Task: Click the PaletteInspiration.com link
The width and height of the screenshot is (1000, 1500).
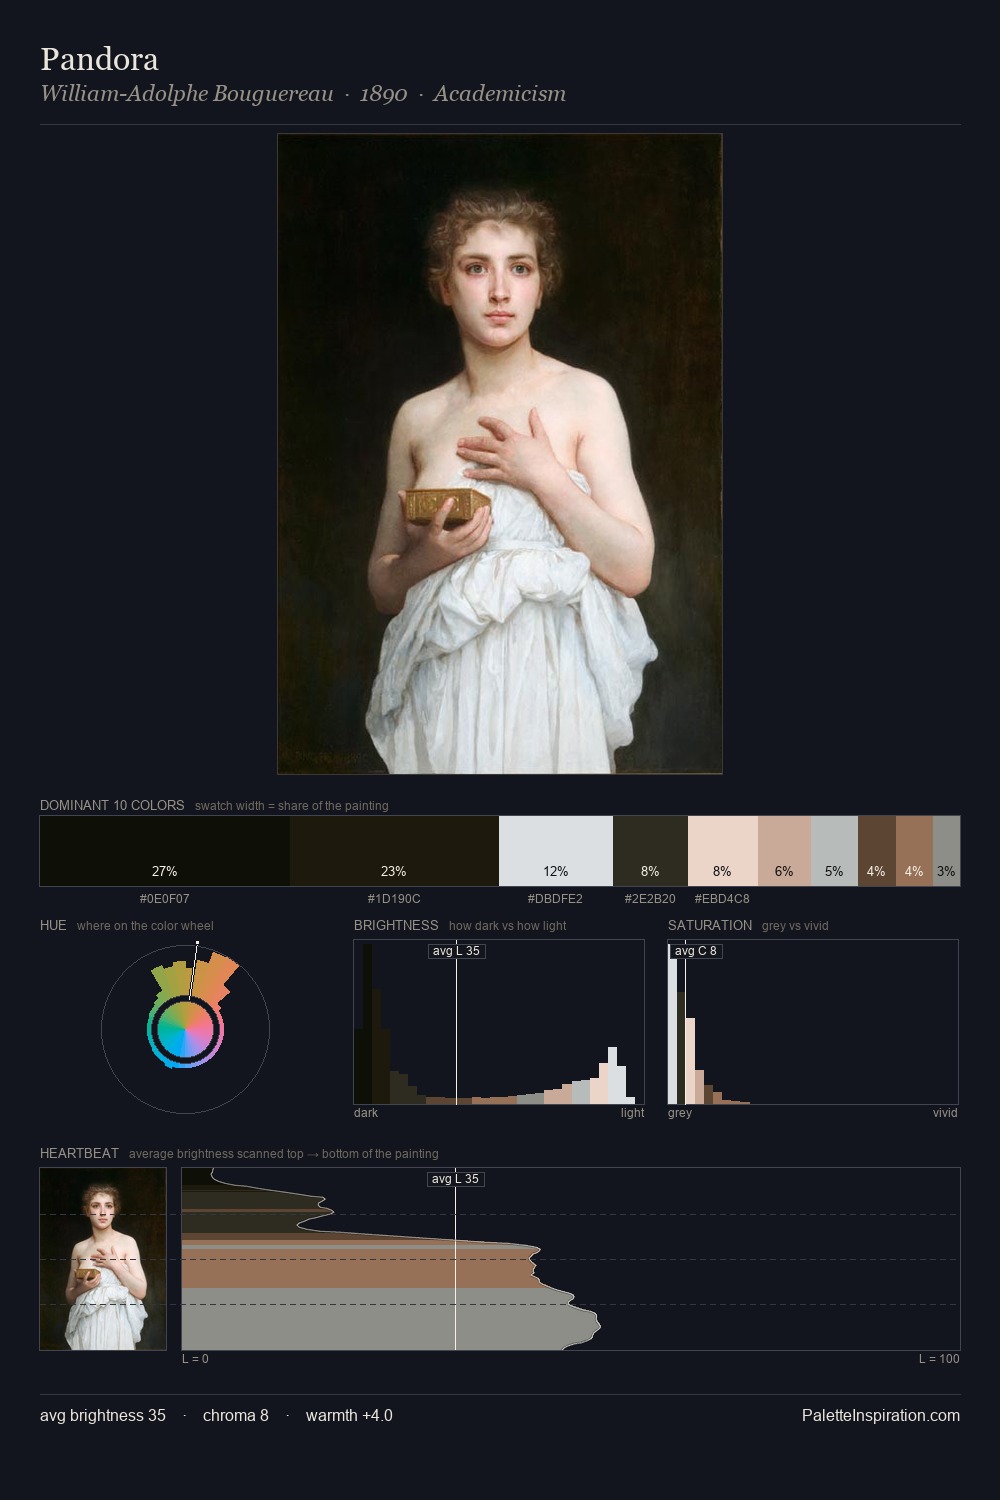Action: click(x=881, y=1415)
